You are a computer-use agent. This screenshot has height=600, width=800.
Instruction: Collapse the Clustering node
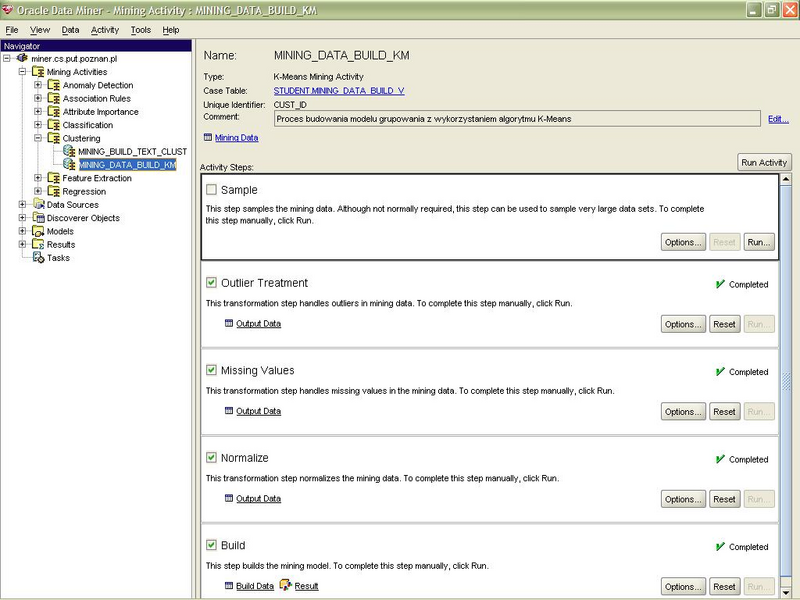pyautogui.click(x=38, y=138)
